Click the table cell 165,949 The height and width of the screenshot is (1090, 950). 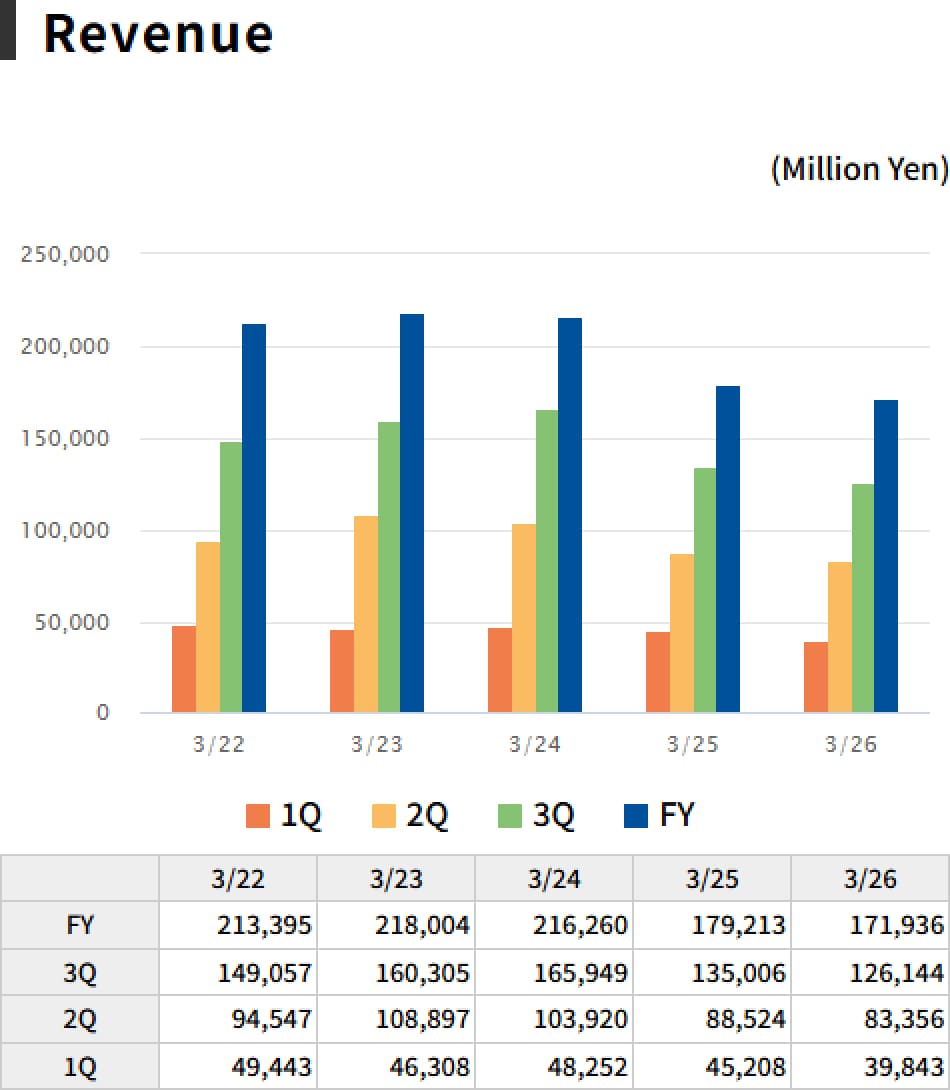click(x=554, y=973)
